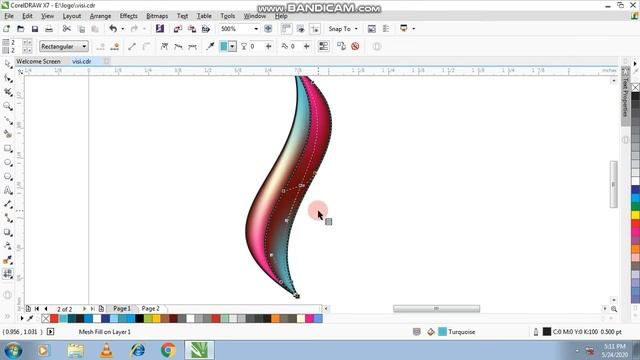640x360 pixels.
Task: Click the Cut scissors icon
Action: coord(67,29)
